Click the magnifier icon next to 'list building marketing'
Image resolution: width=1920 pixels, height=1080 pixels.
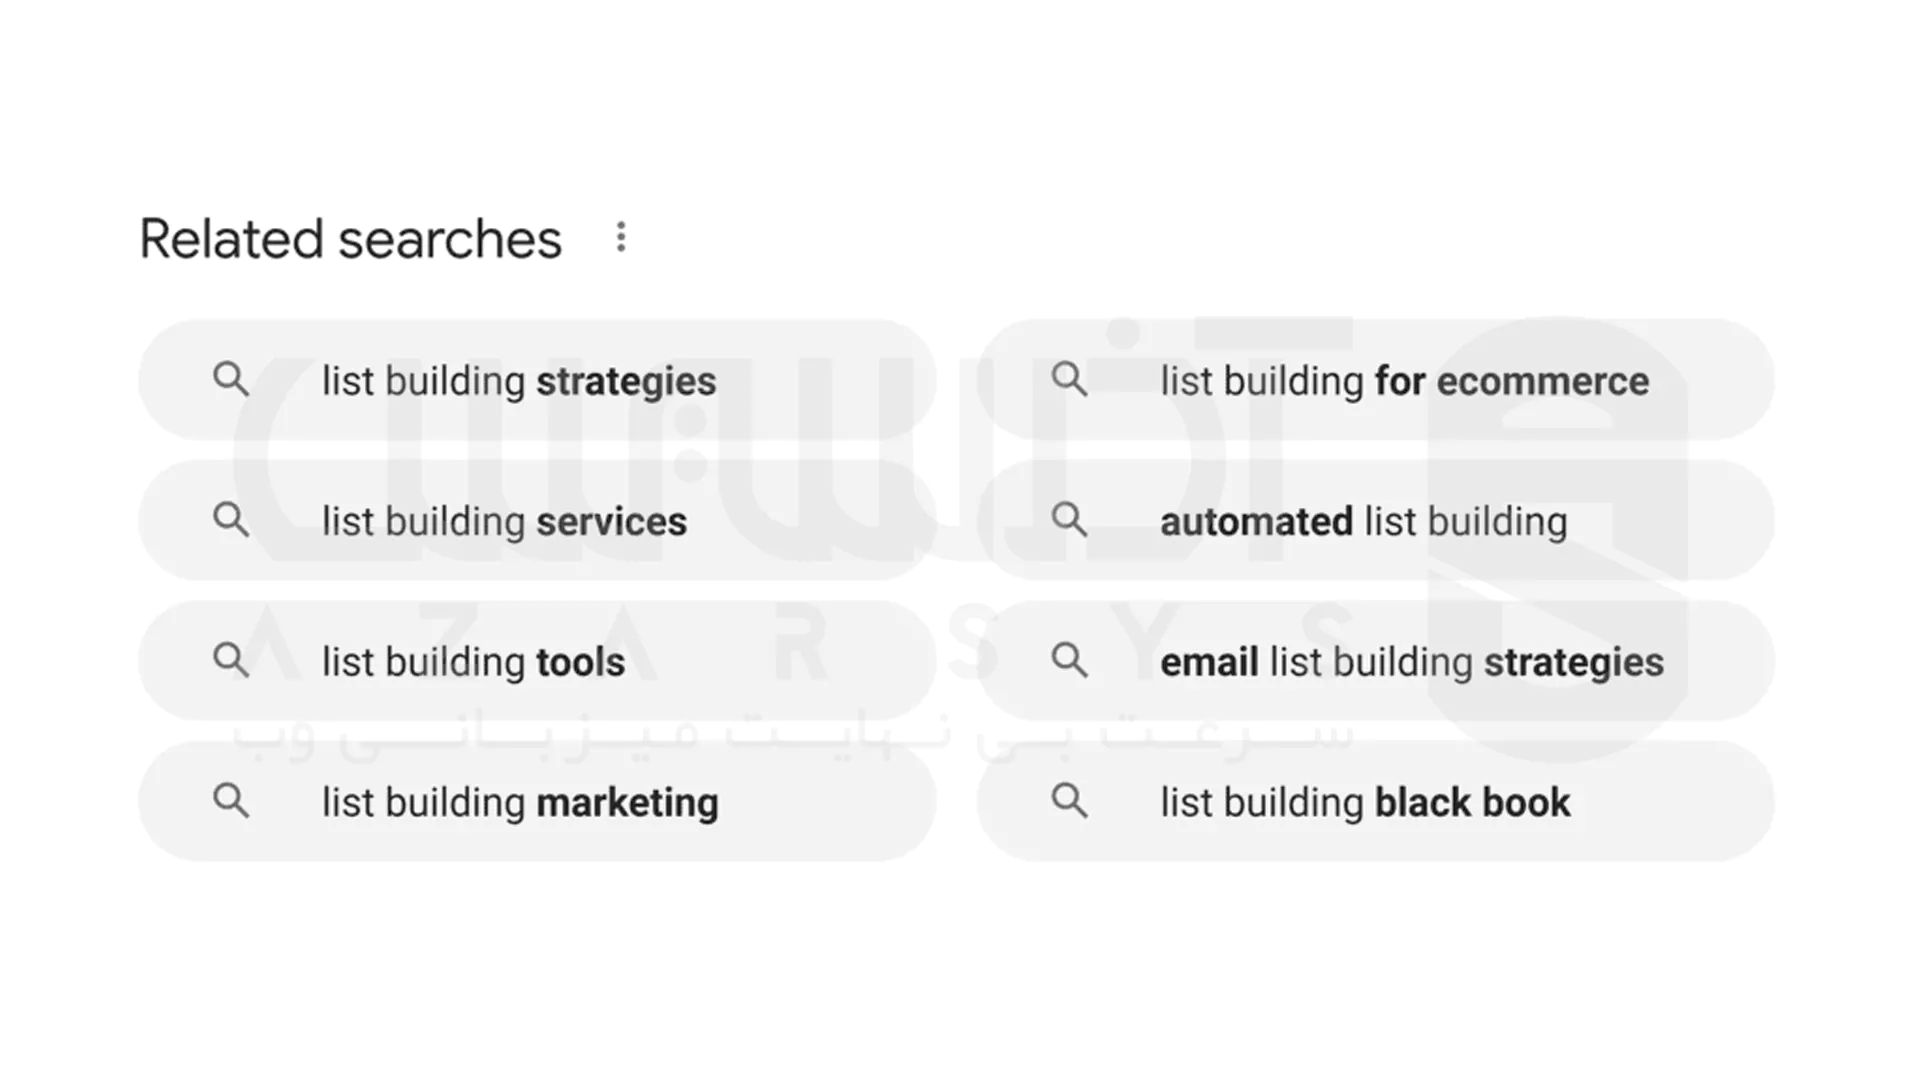[x=231, y=801]
